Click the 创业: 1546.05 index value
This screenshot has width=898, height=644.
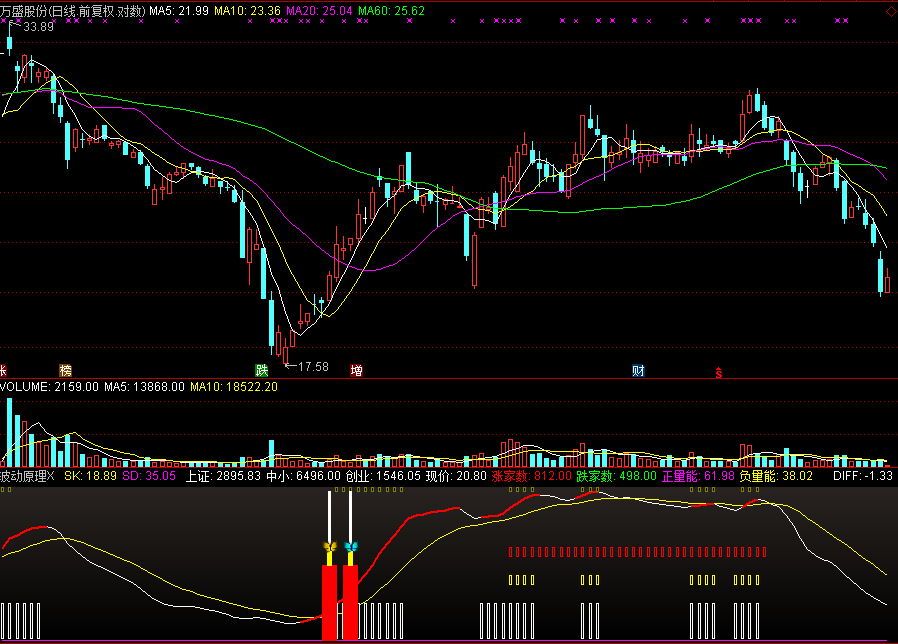pos(383,476)
